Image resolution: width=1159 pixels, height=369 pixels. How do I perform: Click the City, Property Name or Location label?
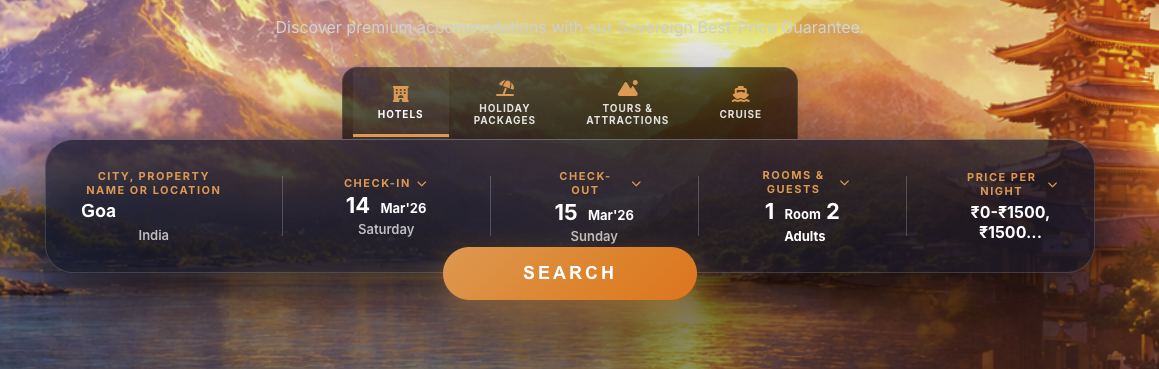pos(154,183)
